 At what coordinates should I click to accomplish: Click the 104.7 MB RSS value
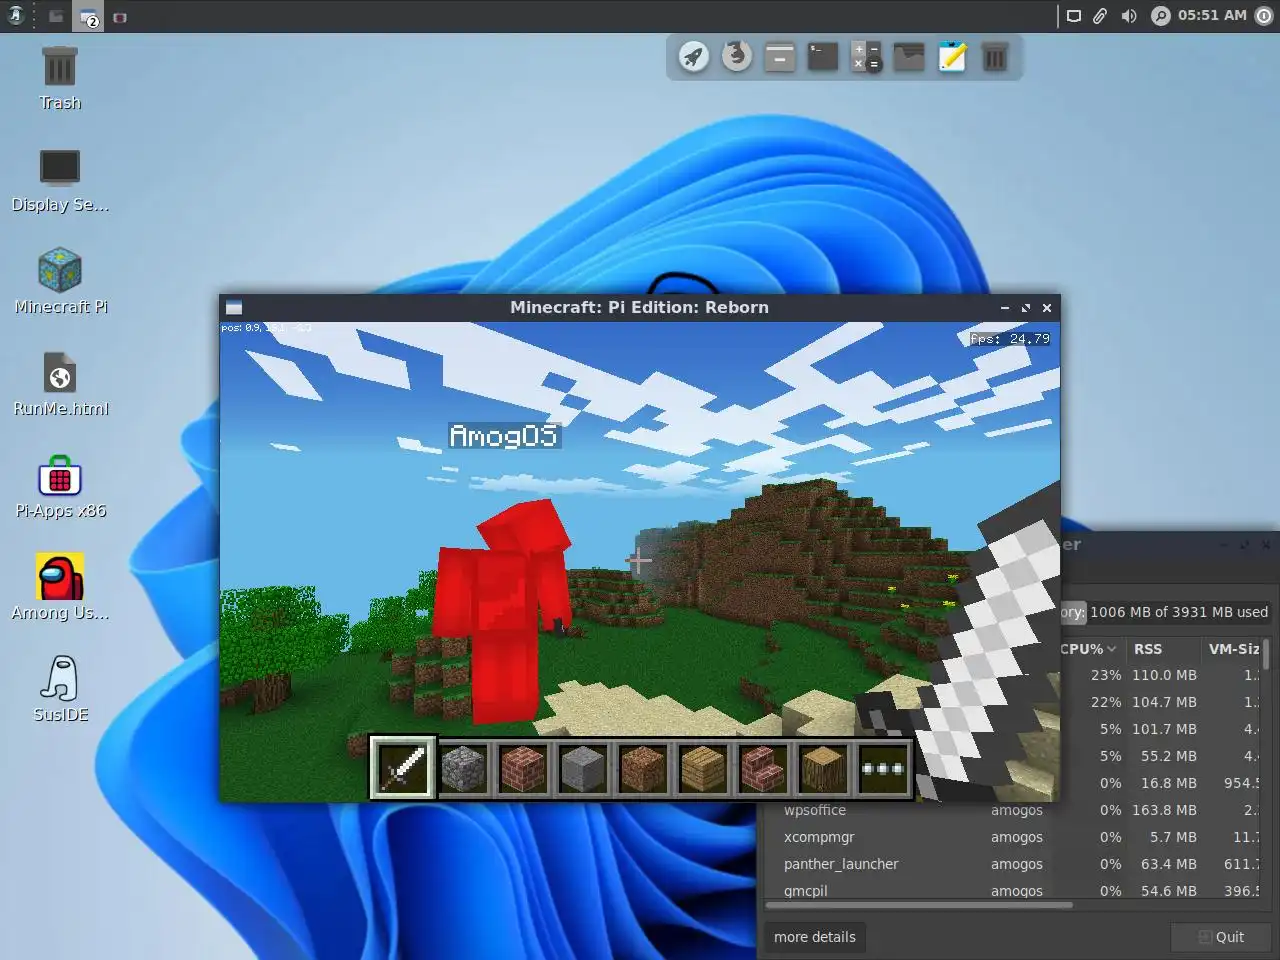1164,702
